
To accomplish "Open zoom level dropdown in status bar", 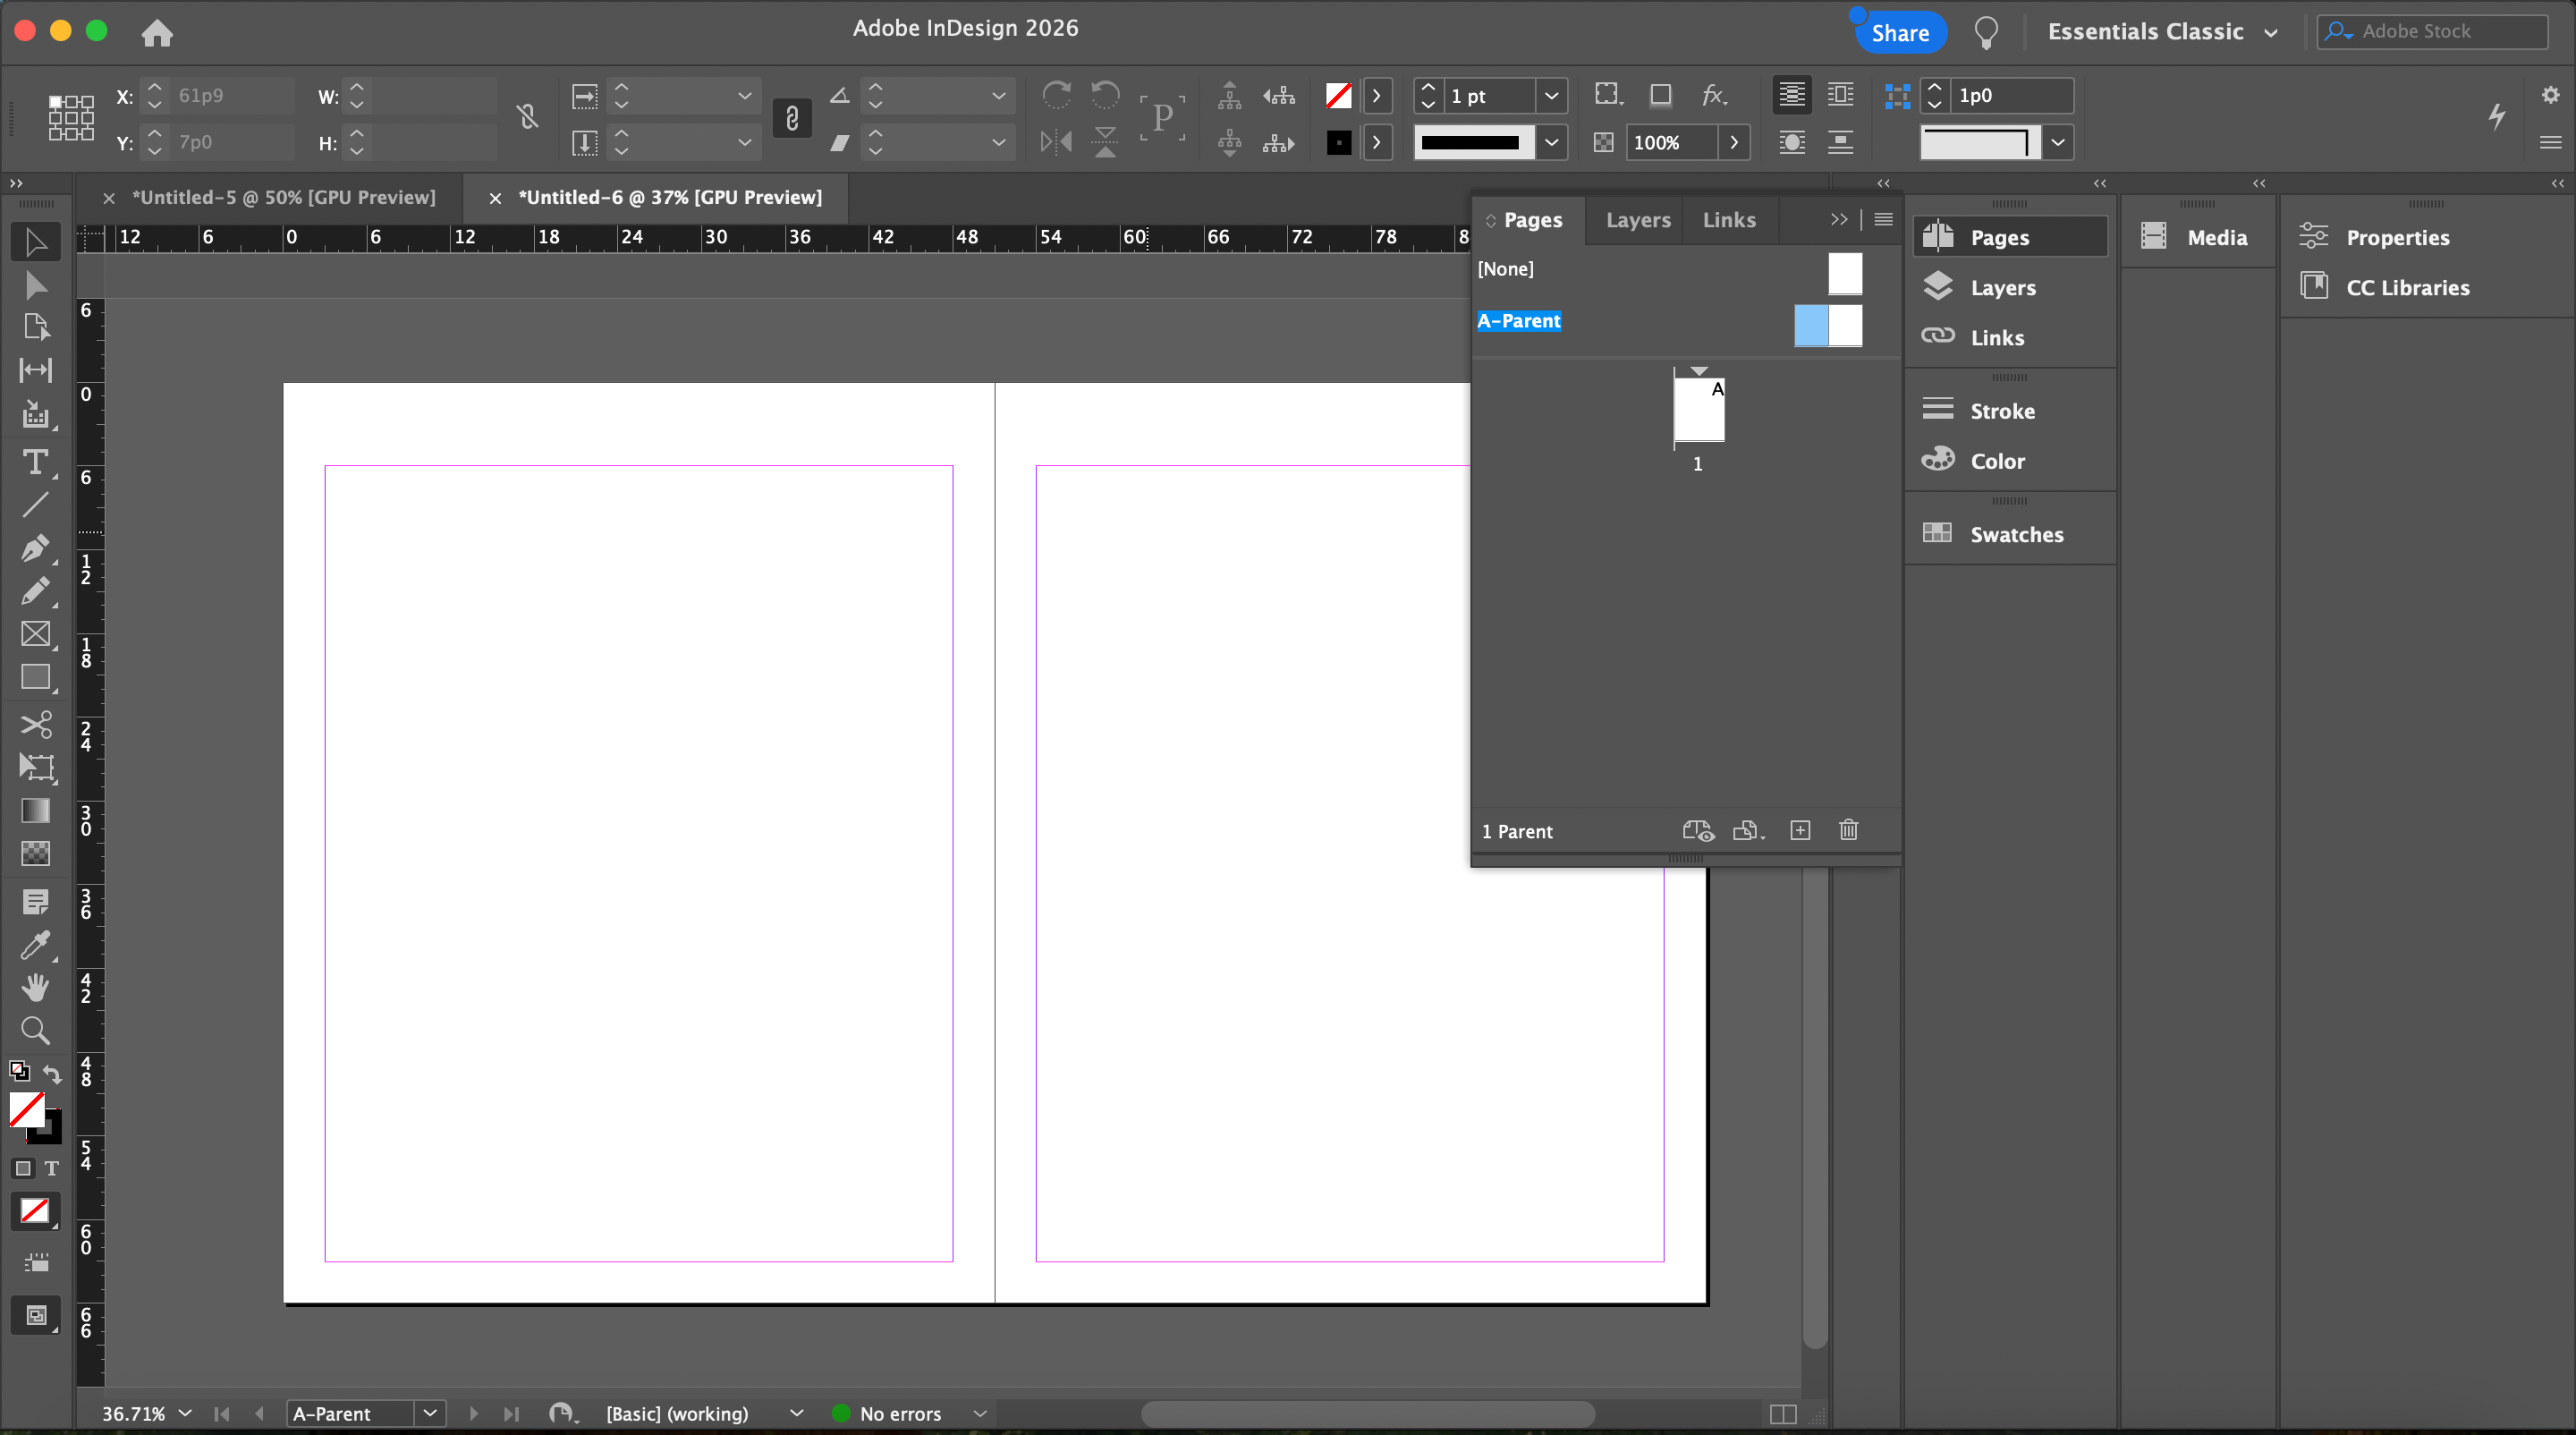I will tap(185, 1413).
